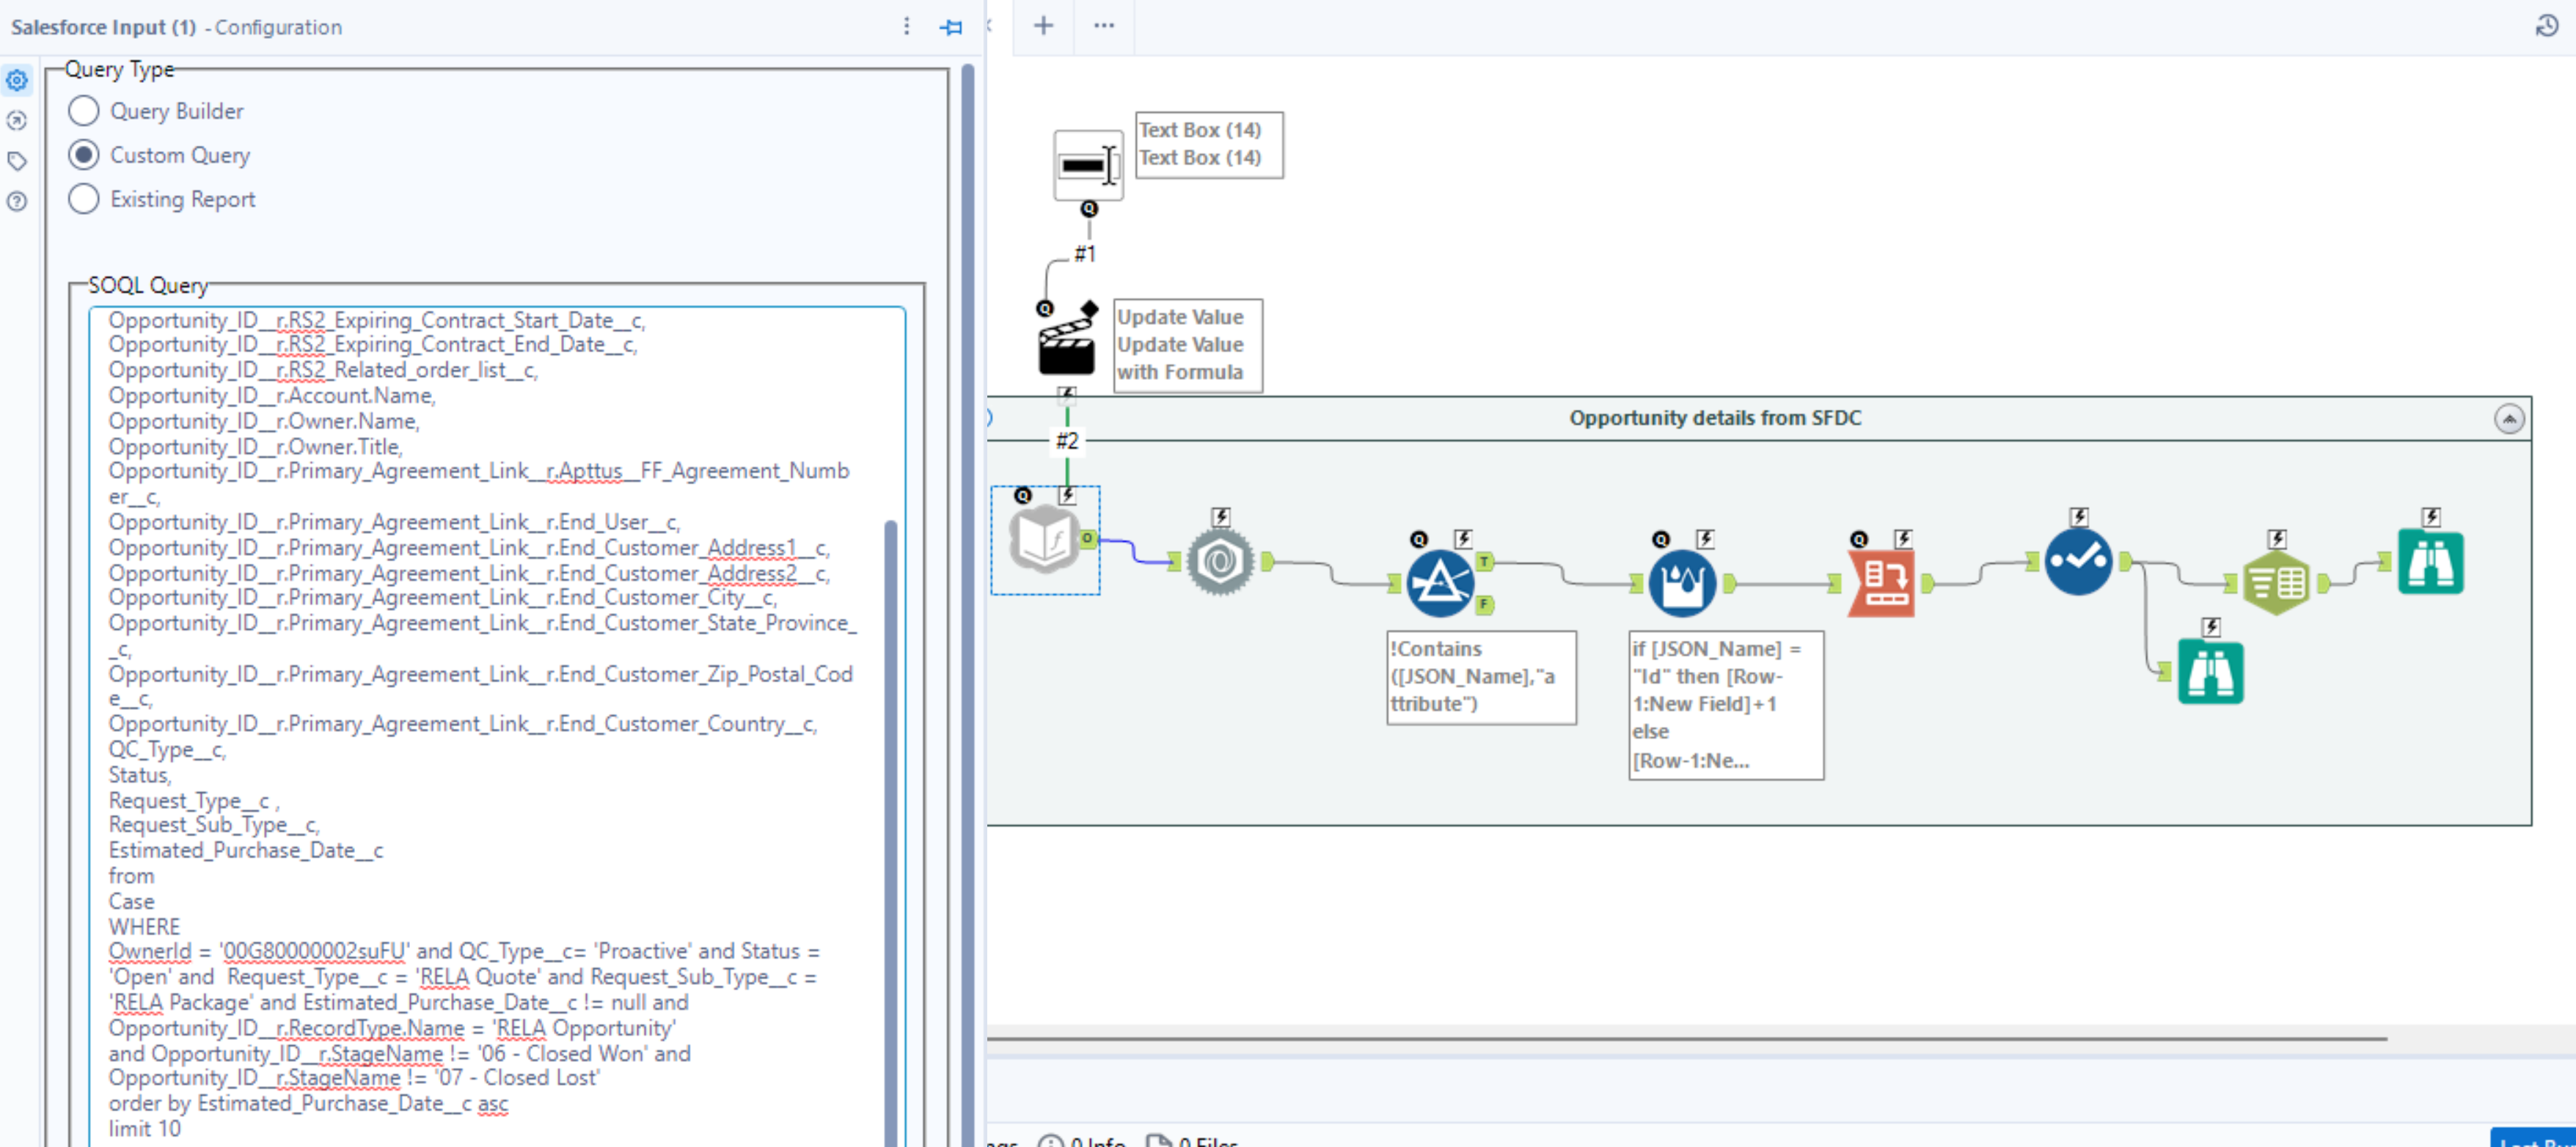Pin the configuration window

pos(951,27)
